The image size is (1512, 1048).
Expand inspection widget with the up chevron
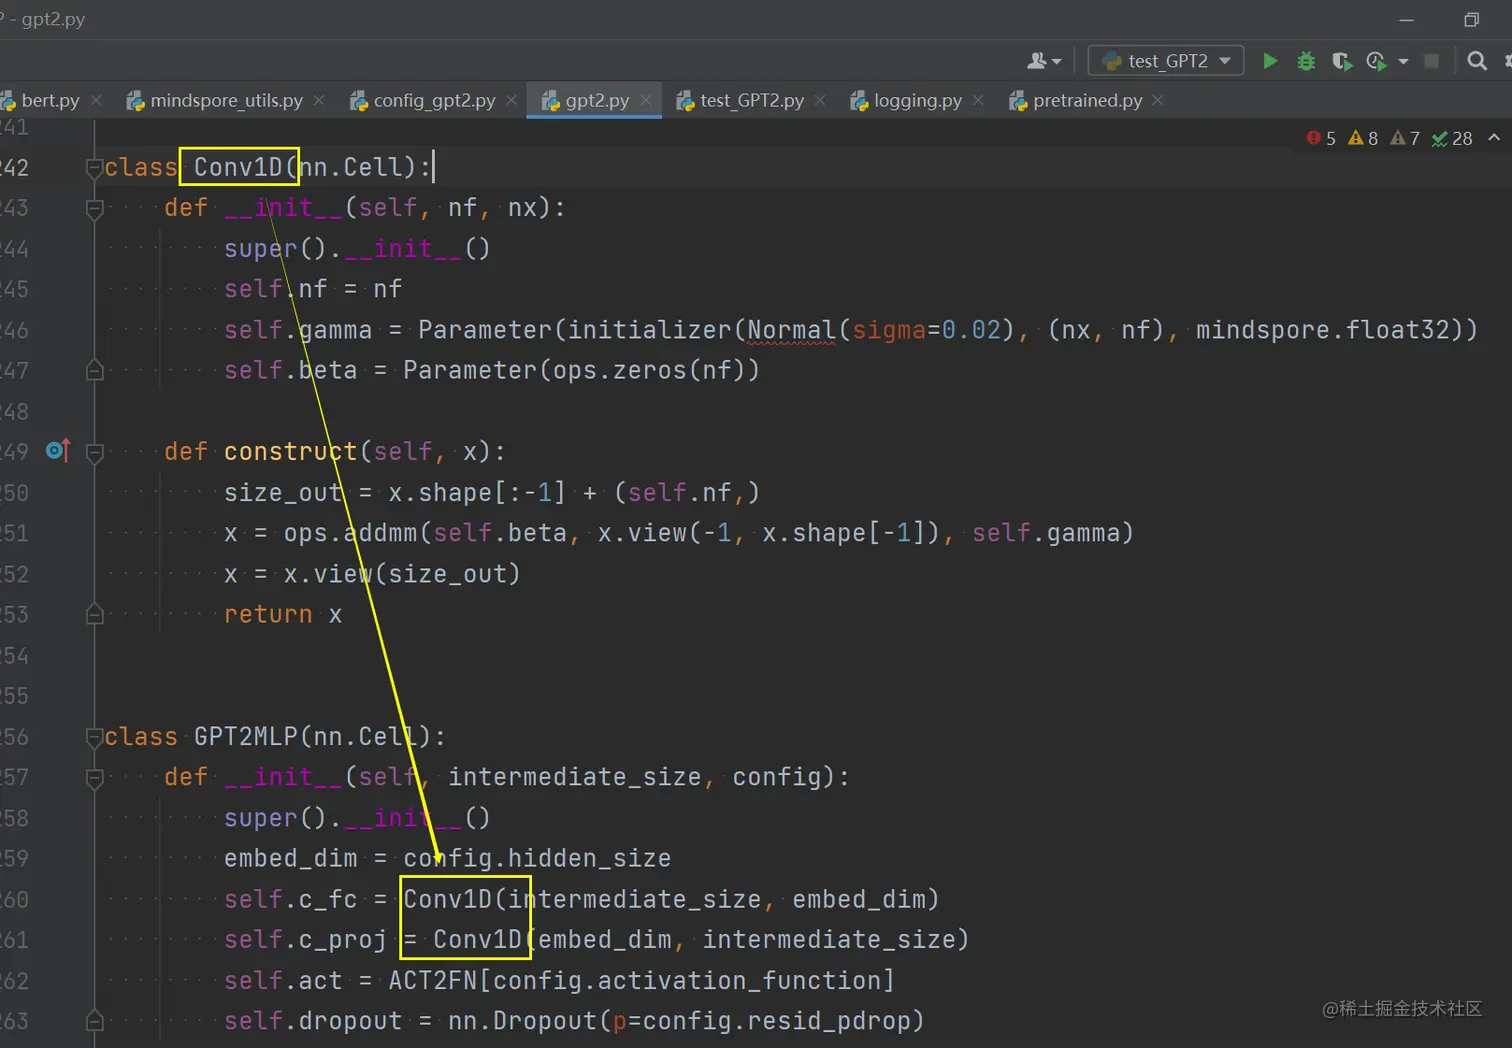[x=1494, y=138]
